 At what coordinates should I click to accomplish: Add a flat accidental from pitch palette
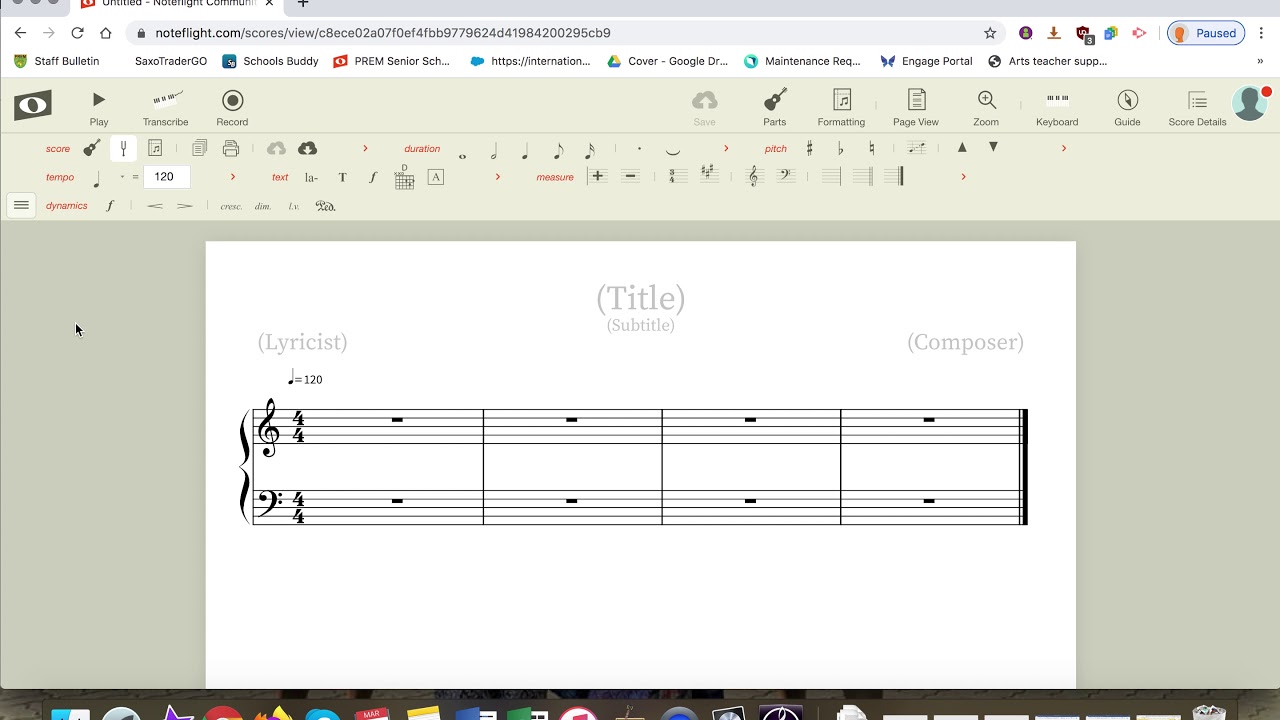(840, 148)
